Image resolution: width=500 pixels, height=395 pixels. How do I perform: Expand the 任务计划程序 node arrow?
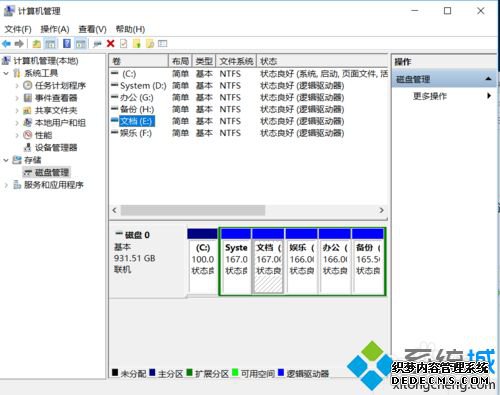click(17, 86)
